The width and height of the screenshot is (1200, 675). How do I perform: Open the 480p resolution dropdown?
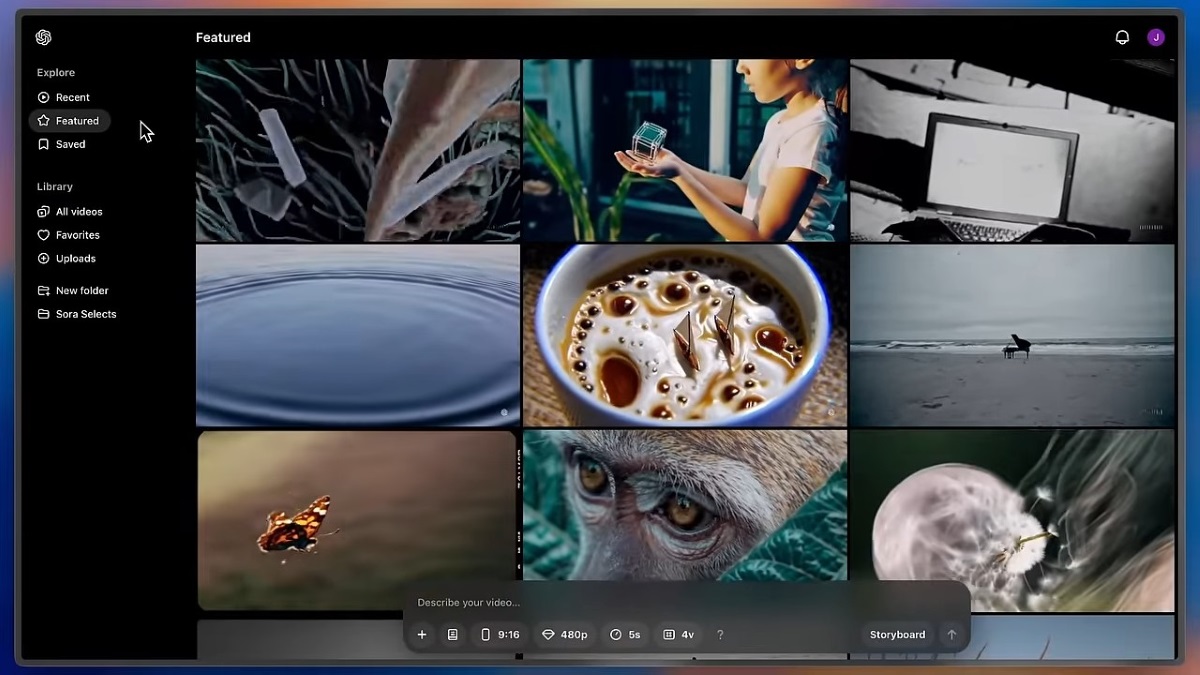pos(564,634)
